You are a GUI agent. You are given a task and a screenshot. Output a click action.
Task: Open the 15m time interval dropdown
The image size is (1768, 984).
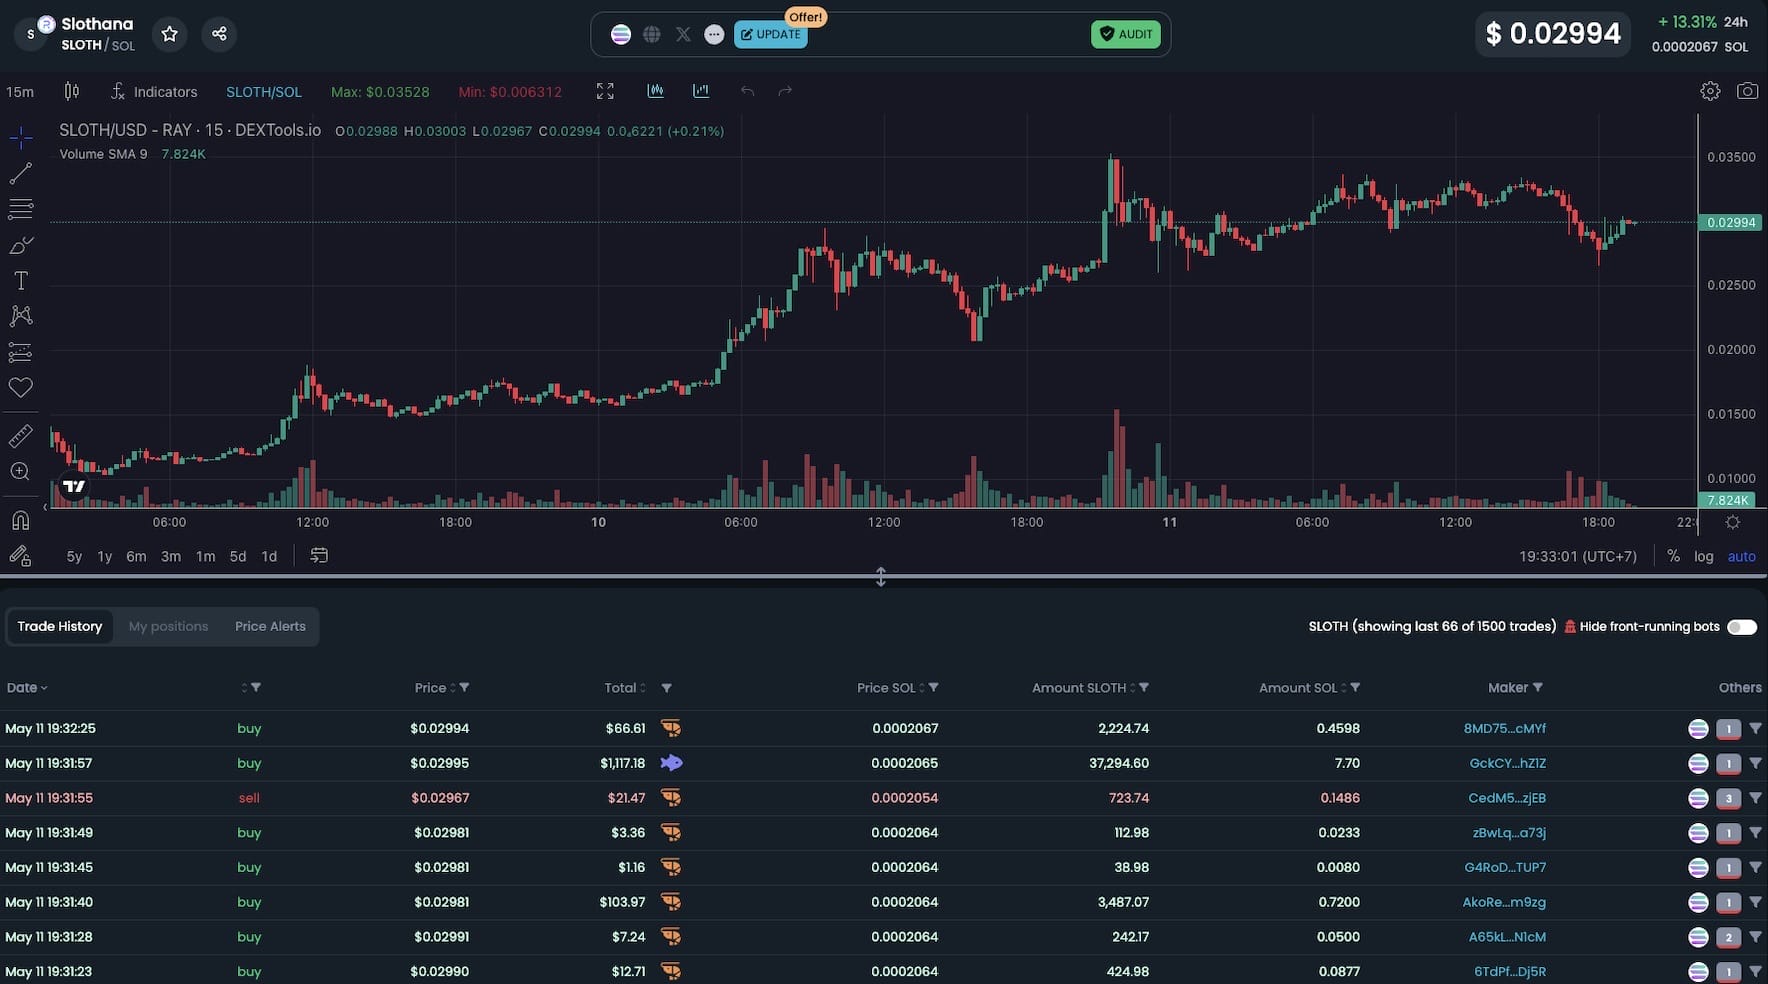[20, 92]
